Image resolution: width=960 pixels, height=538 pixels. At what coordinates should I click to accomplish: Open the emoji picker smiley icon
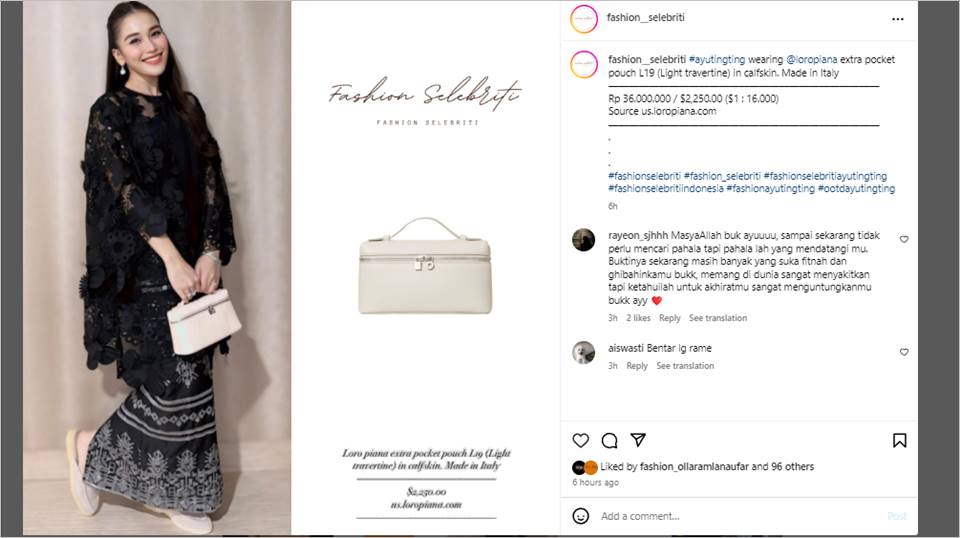pos(580,516)
